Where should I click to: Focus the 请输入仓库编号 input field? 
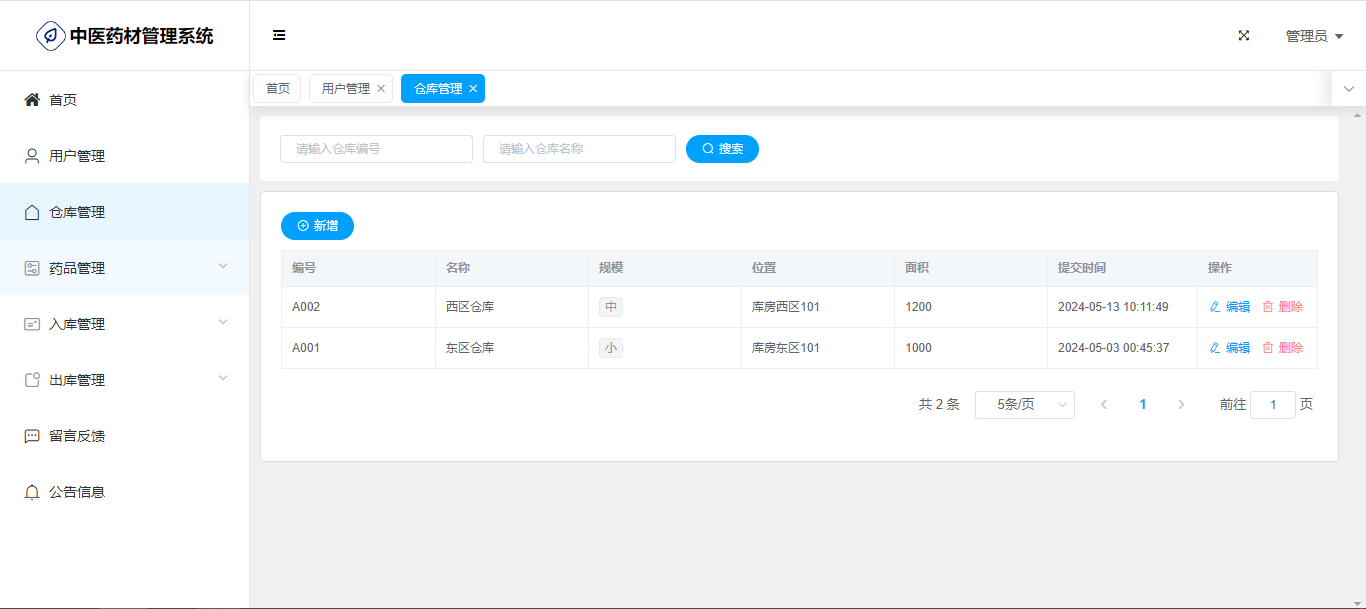click(x=376, y=149)
